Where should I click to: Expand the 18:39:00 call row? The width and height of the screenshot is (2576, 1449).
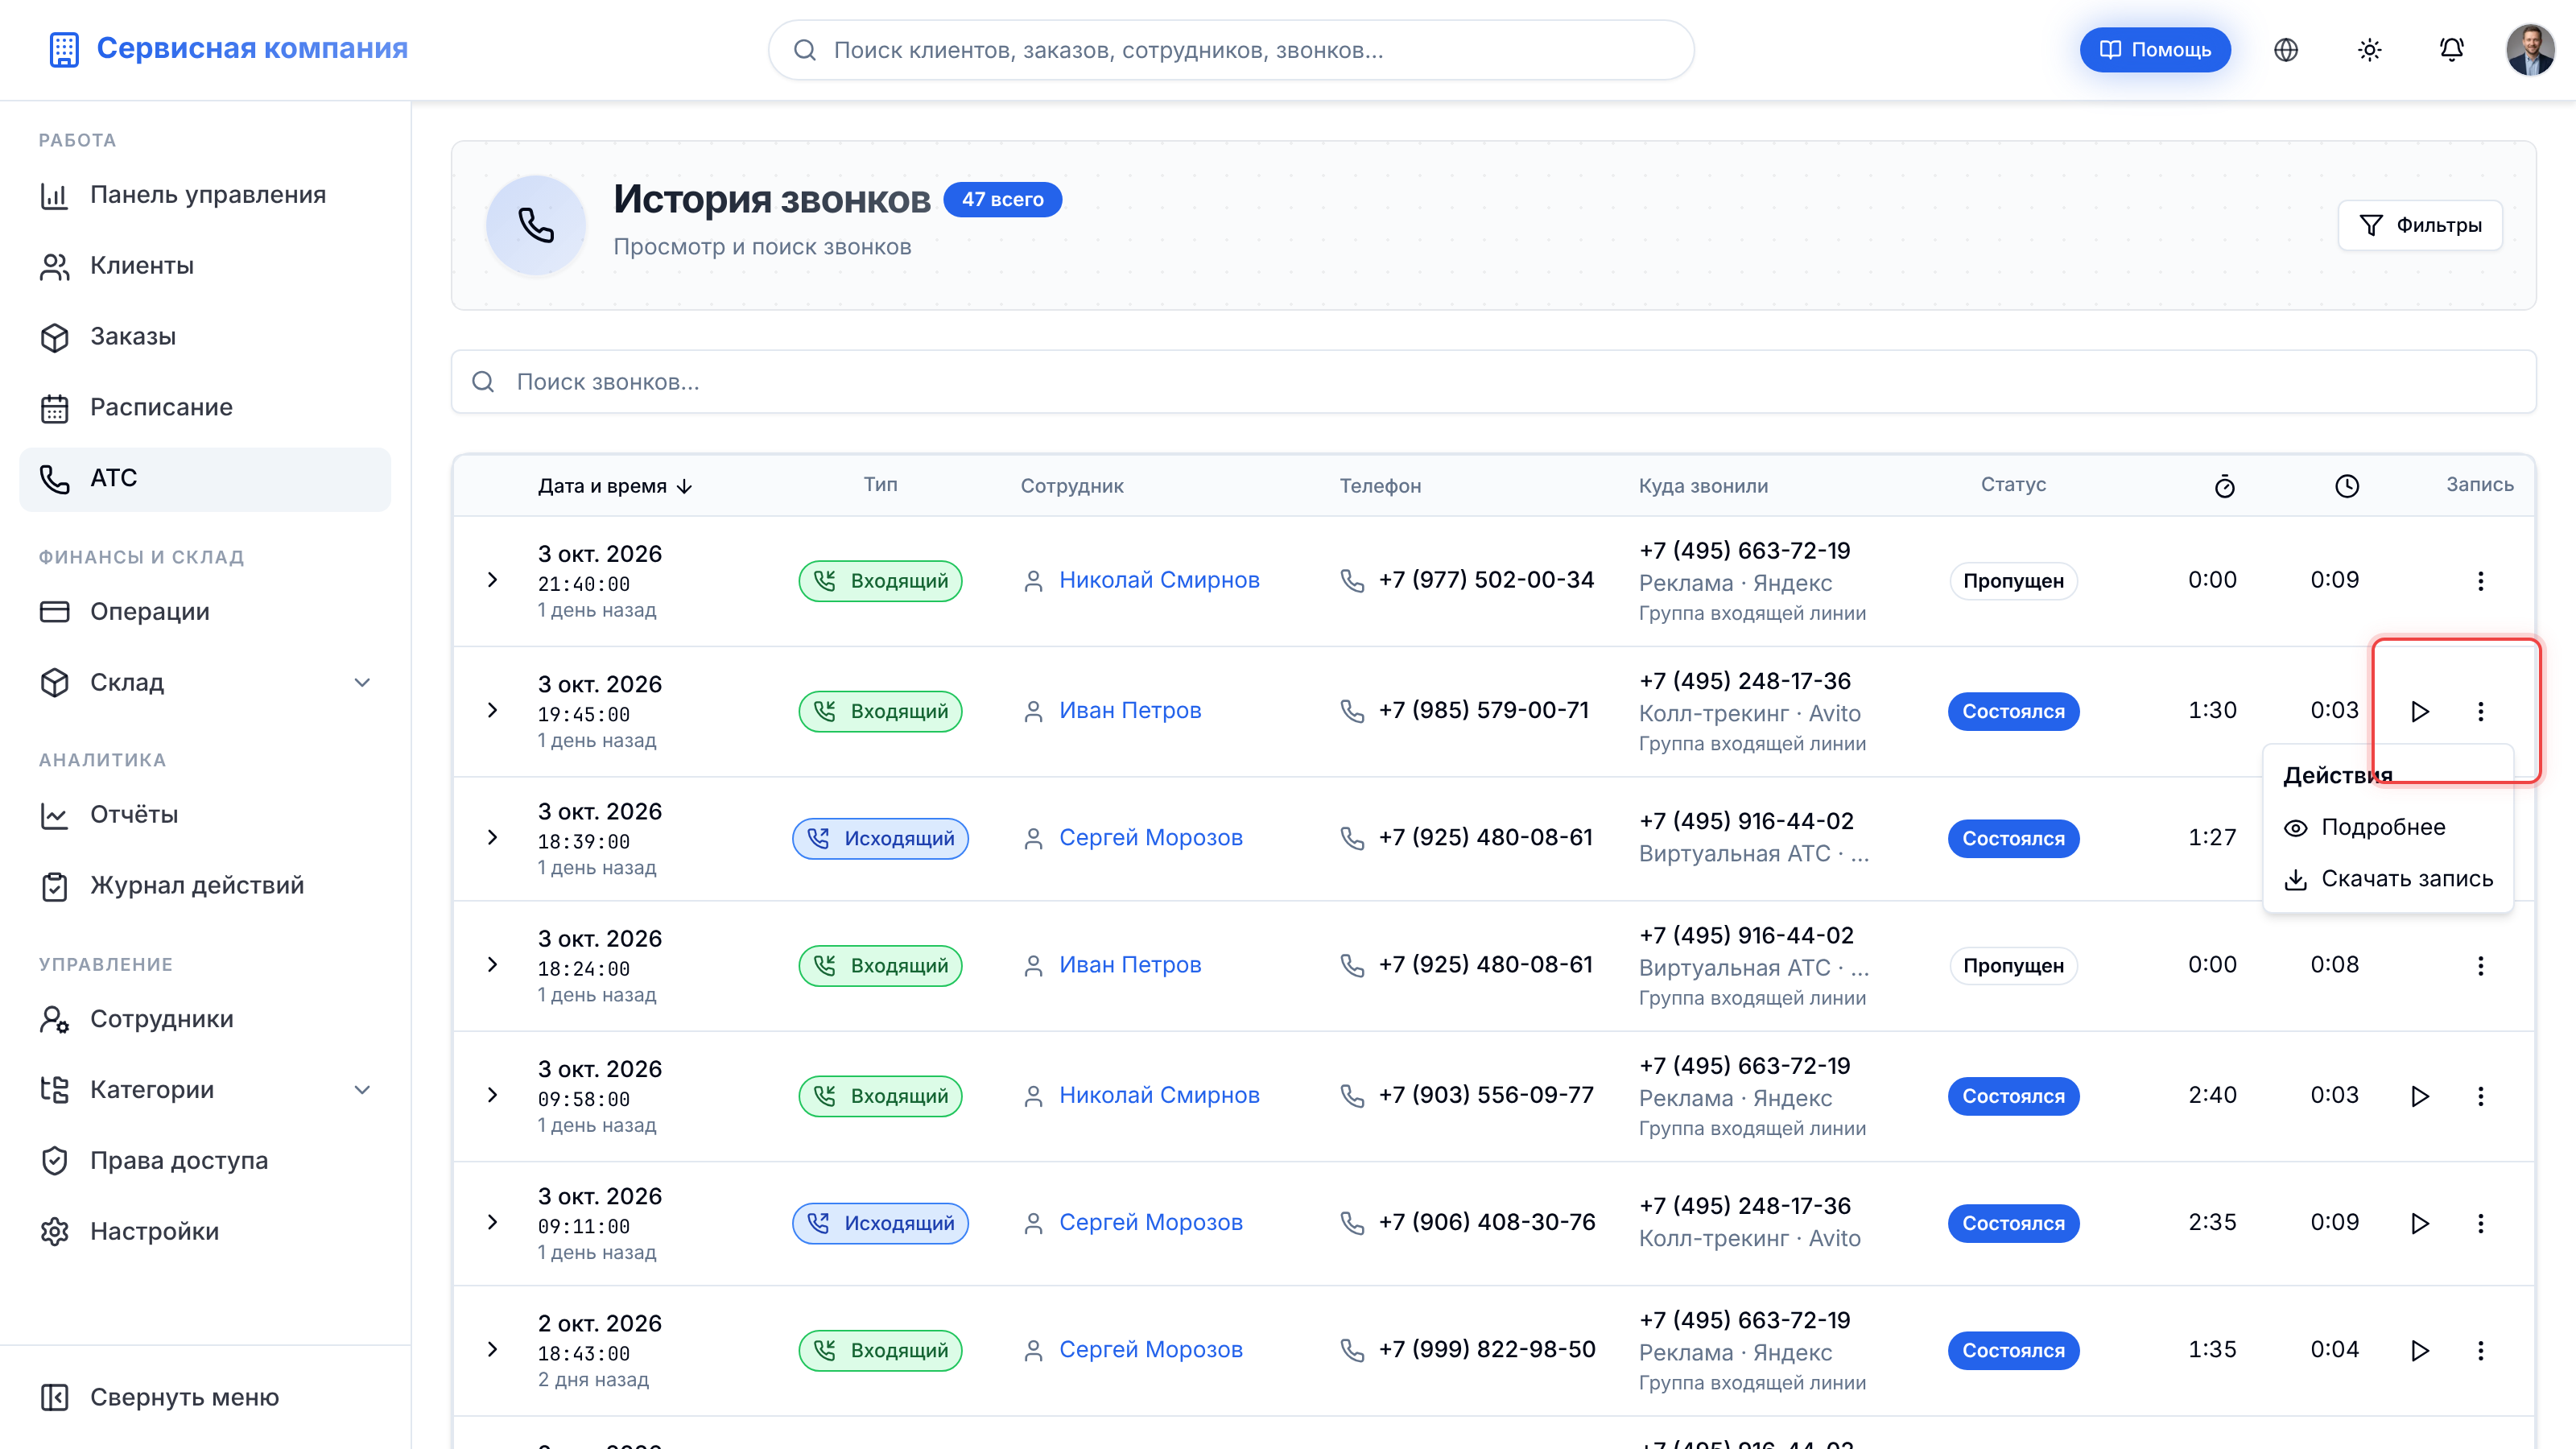coord(492,837)
